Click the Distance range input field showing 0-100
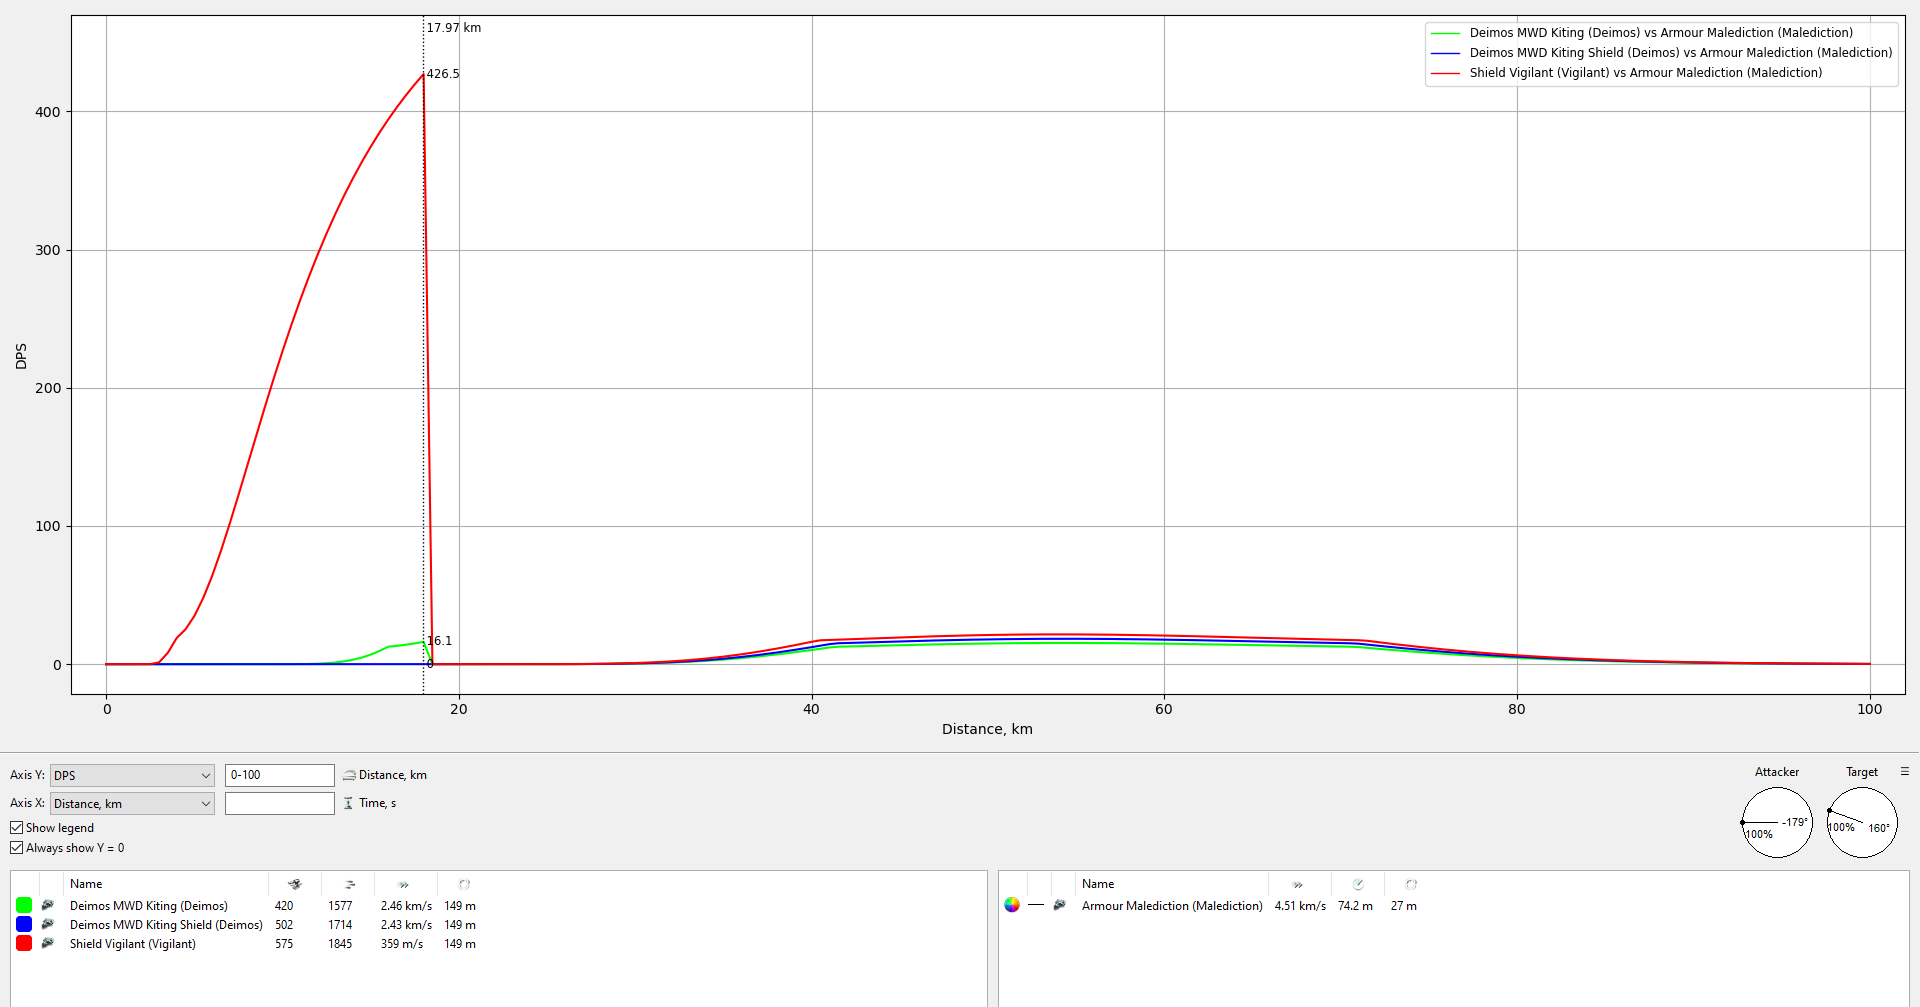Viewport: 1920px width, 1007px height. [279, 775]
